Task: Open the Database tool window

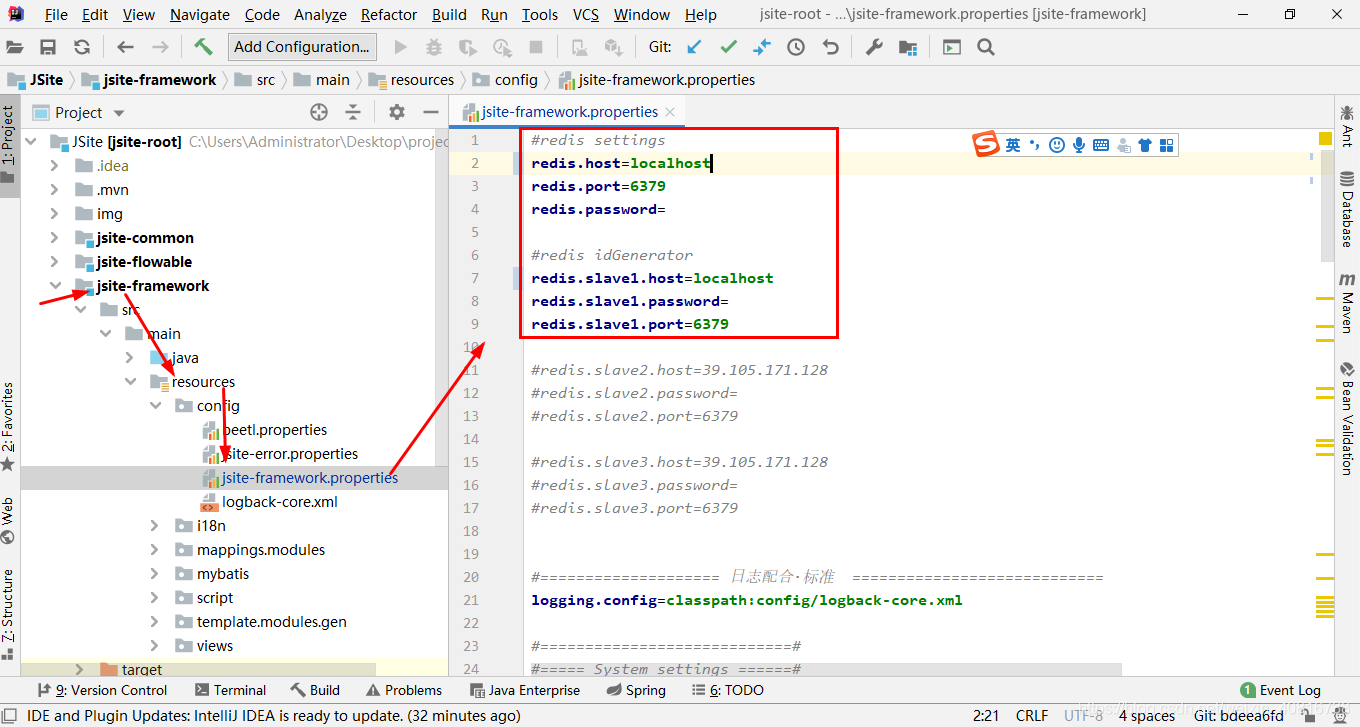Action: point(1347,209)
